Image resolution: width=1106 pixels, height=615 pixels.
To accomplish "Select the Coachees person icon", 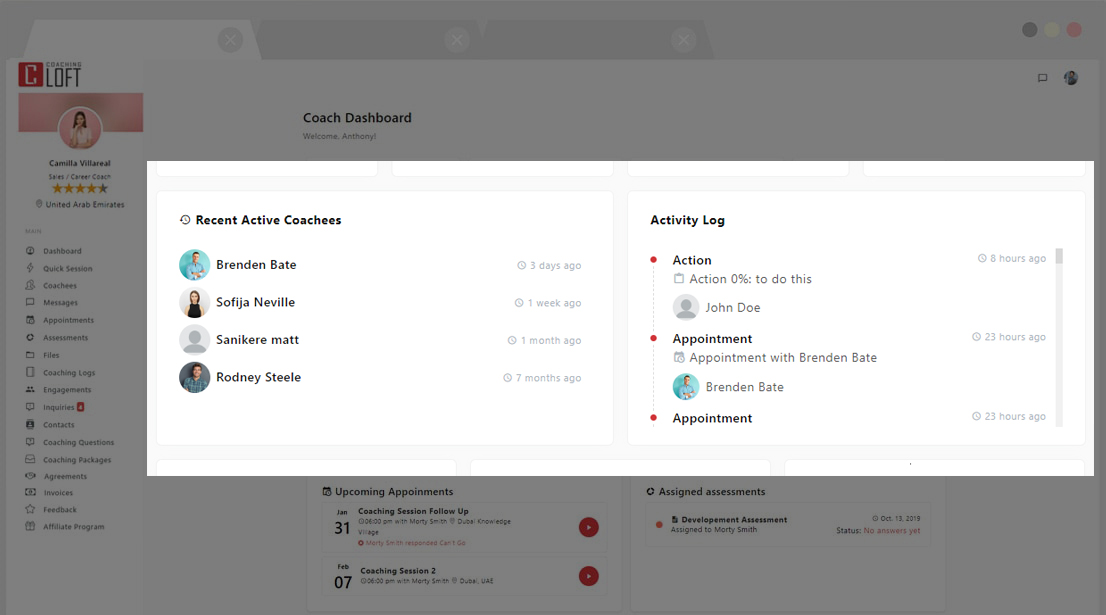I will coord(32,285).
